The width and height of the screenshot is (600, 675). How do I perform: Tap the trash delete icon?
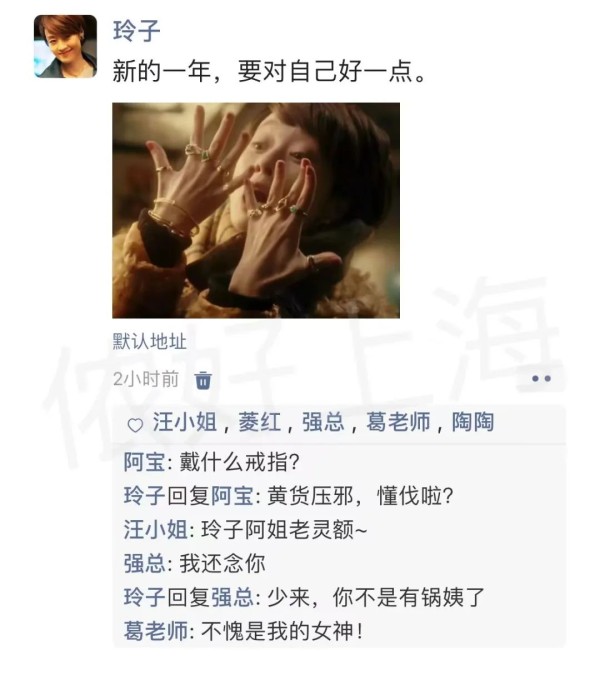pos(203,380)
